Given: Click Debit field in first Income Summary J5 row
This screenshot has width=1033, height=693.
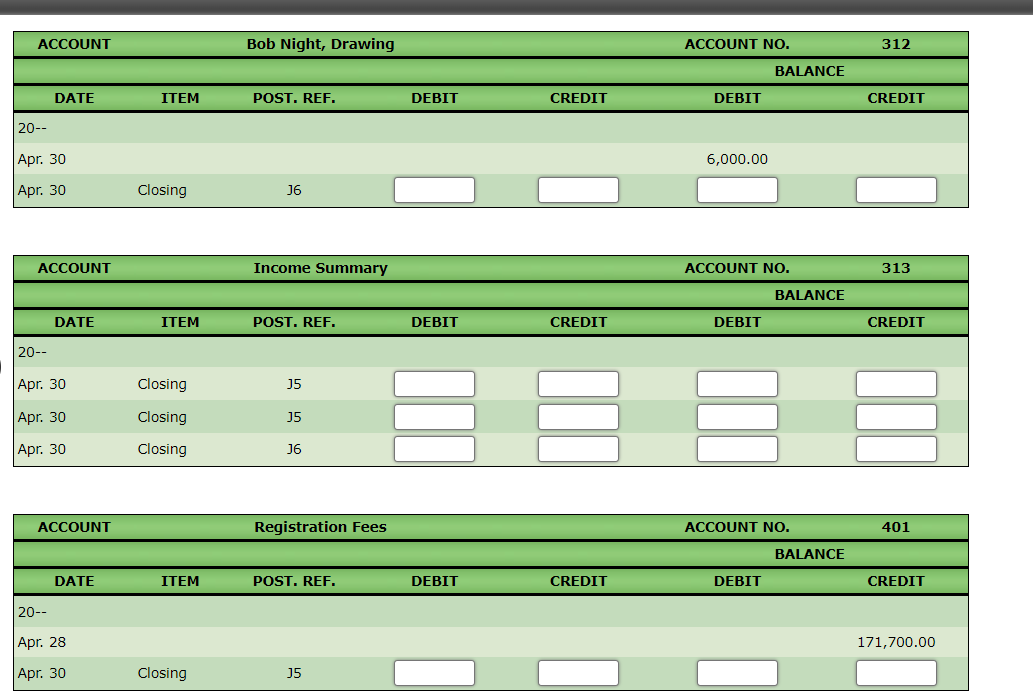Looking at the screenshot, I should pyautogui.click(x=434, y=384).
